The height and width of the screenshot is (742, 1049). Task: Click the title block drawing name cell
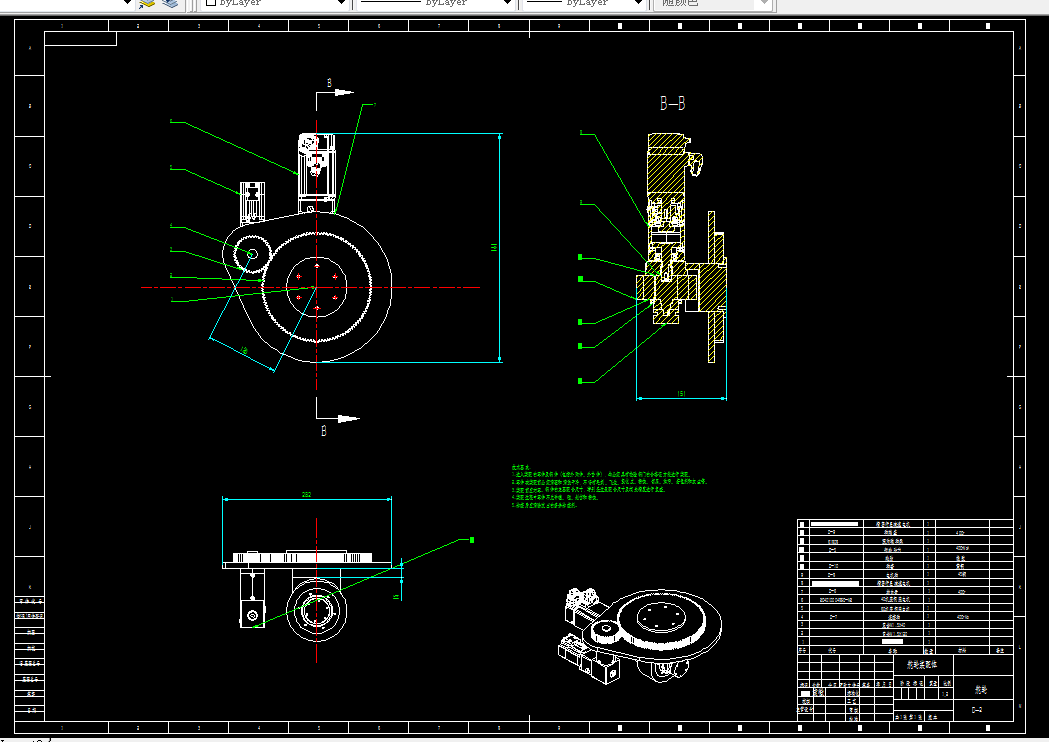922,664
